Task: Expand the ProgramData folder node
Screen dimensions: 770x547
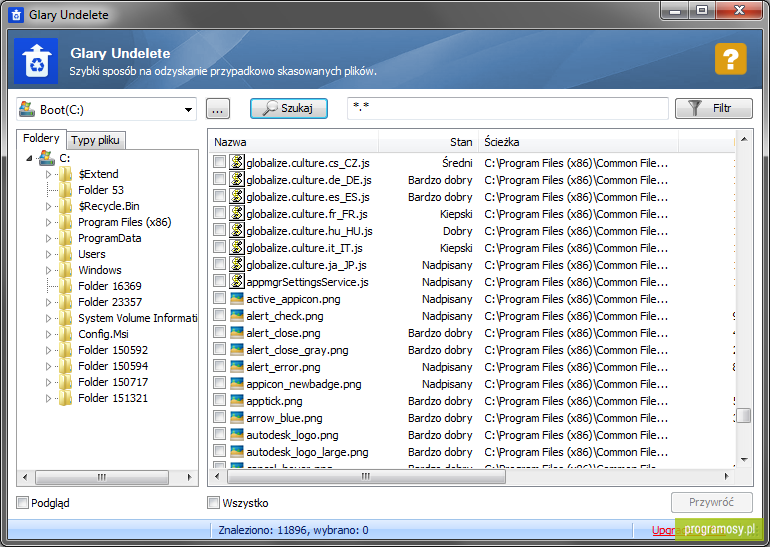Action: (48, 238)
